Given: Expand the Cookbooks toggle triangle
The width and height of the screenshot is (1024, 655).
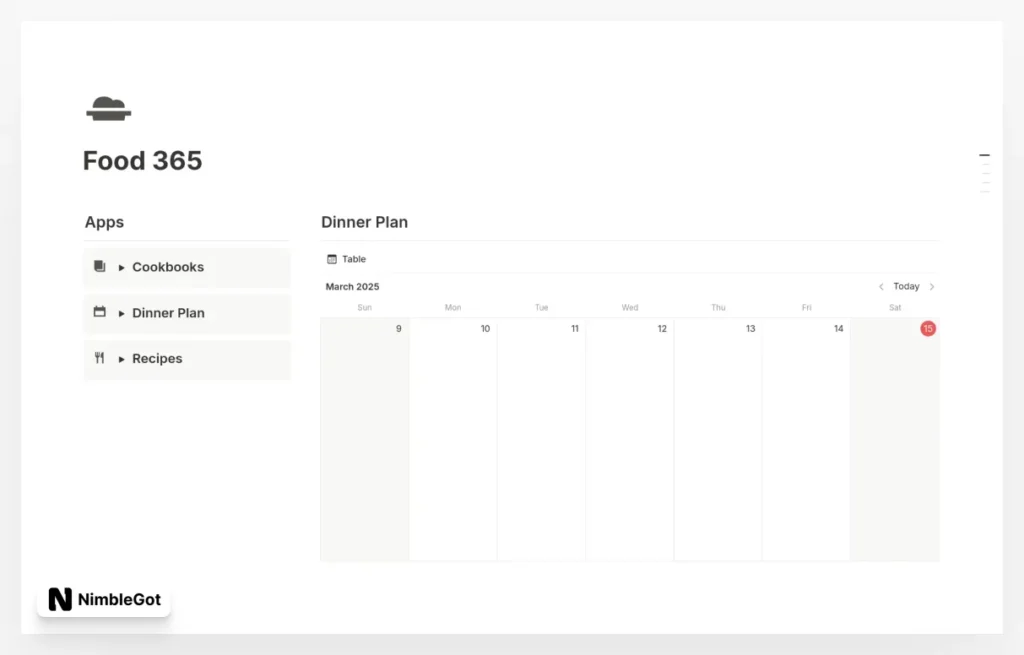Looking at the screenshot, I should pos(122,268).
